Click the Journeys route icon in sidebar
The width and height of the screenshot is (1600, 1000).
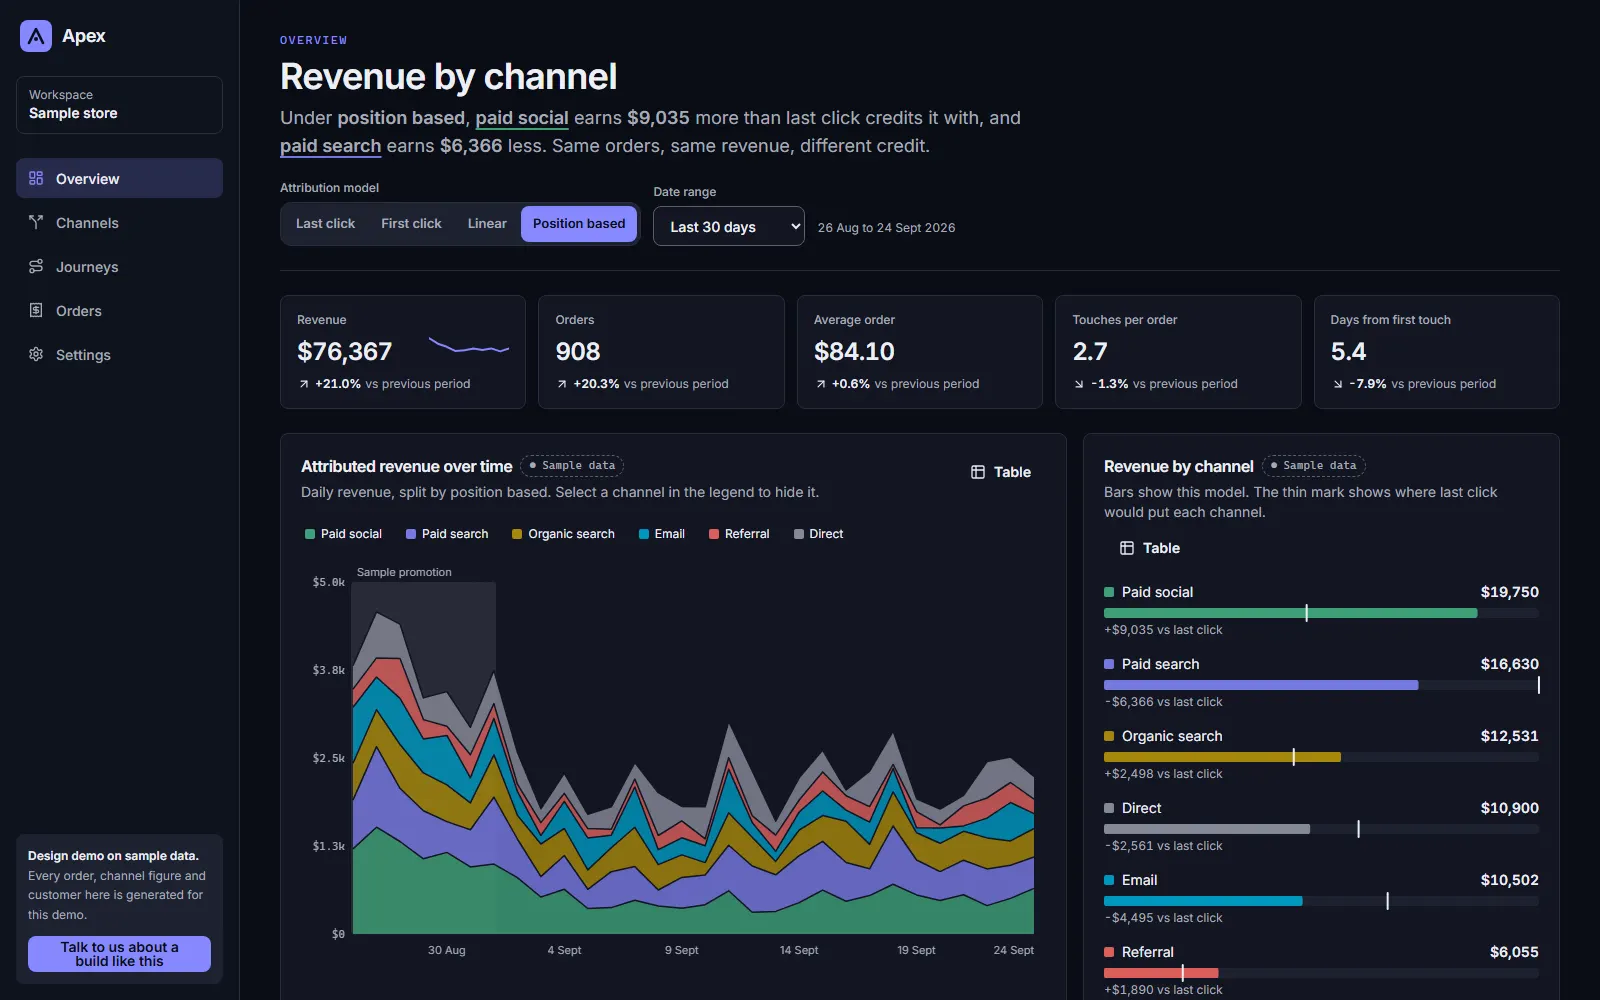(x=36, y=266)
